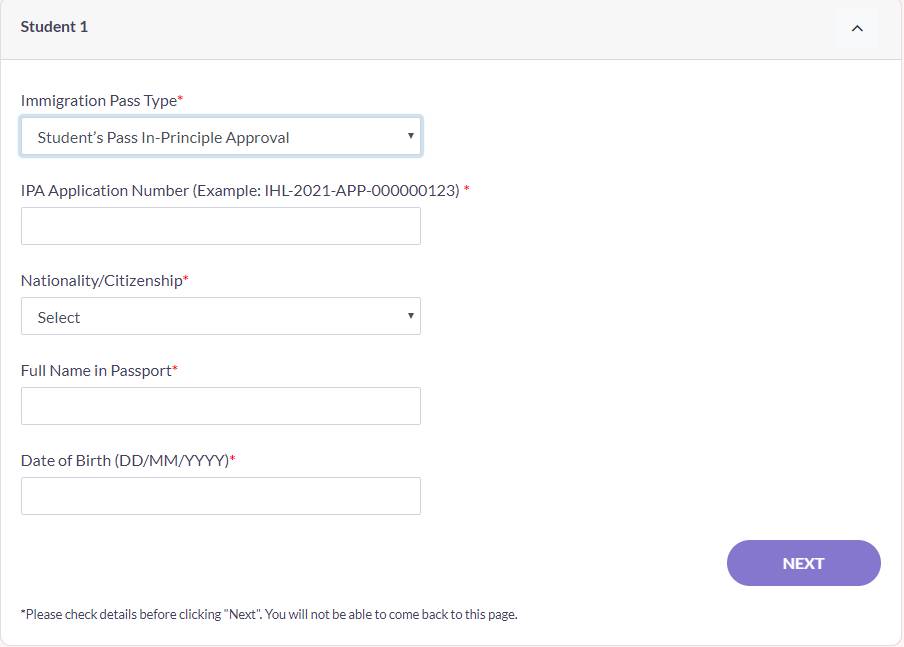This screenshot has height=647, width=904.
Task: Focus the IPA Application Number field
Action: [x=220, y=227]
